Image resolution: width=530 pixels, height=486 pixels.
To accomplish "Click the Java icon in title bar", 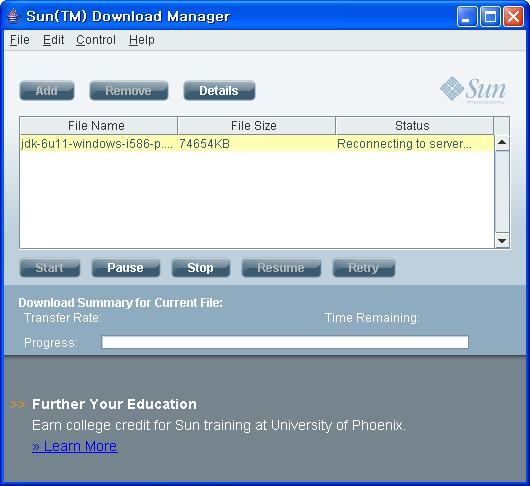I will click(14, 16).
